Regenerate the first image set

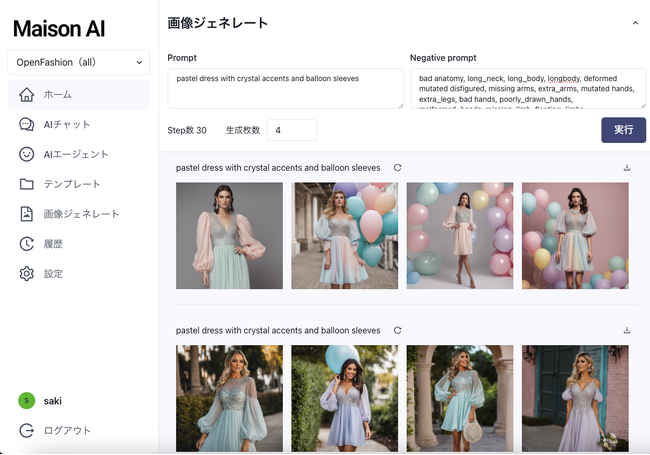coord(397,168)
